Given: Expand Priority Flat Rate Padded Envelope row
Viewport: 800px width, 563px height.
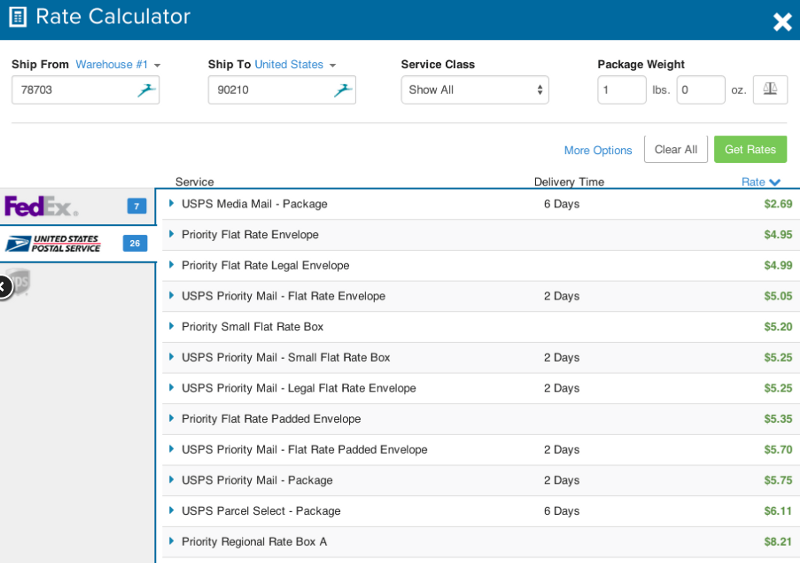Looking at the screenshot, I should point(171,418).
